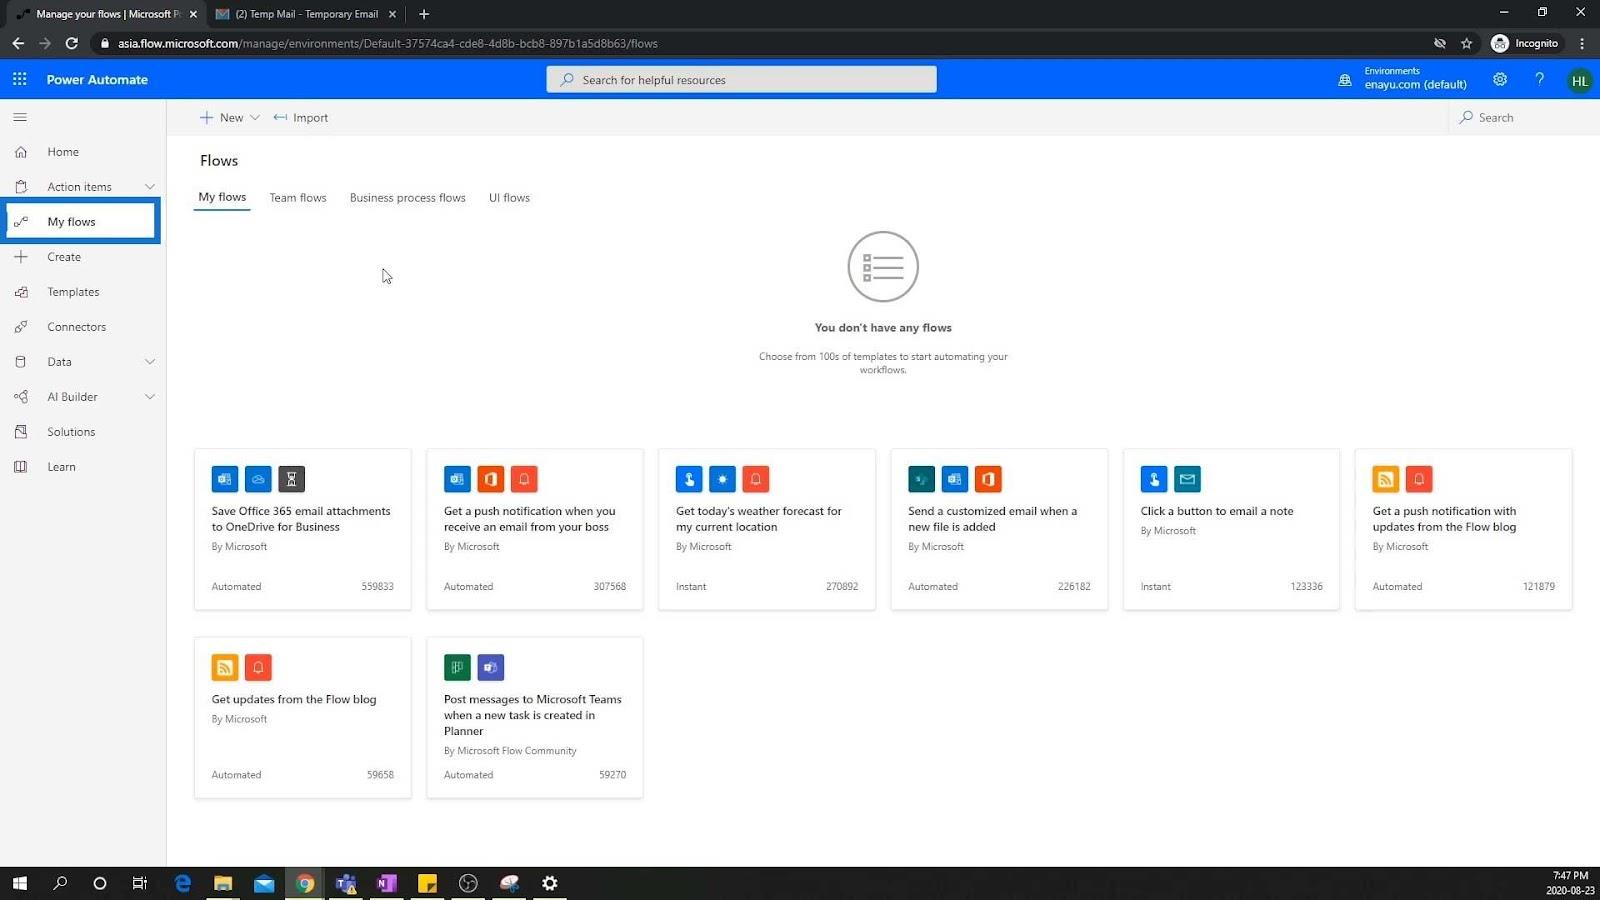Viewport: 1600px width, 900px height.
Task: Click the Import button
Action: pos(301,117)
